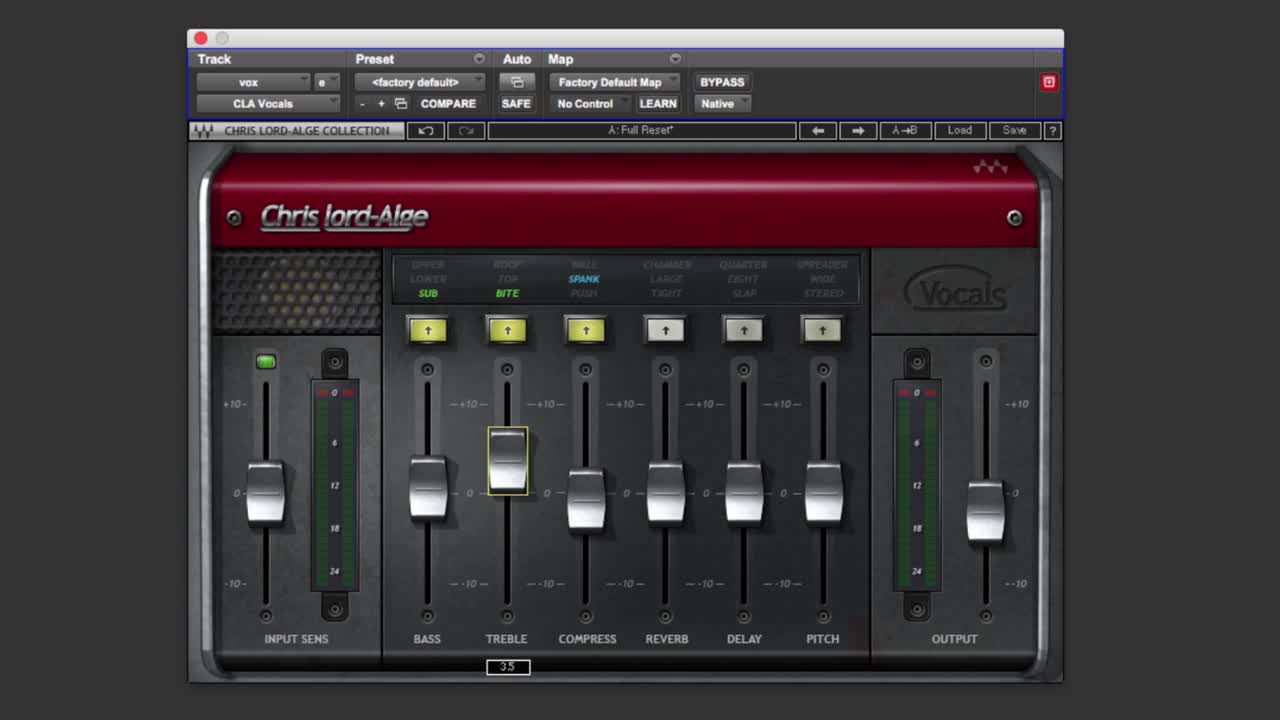Image resolution: width=1280 pixels, height=720 pixels.
Task: Click the A→B setup compare icon
Action: [905, 130]
